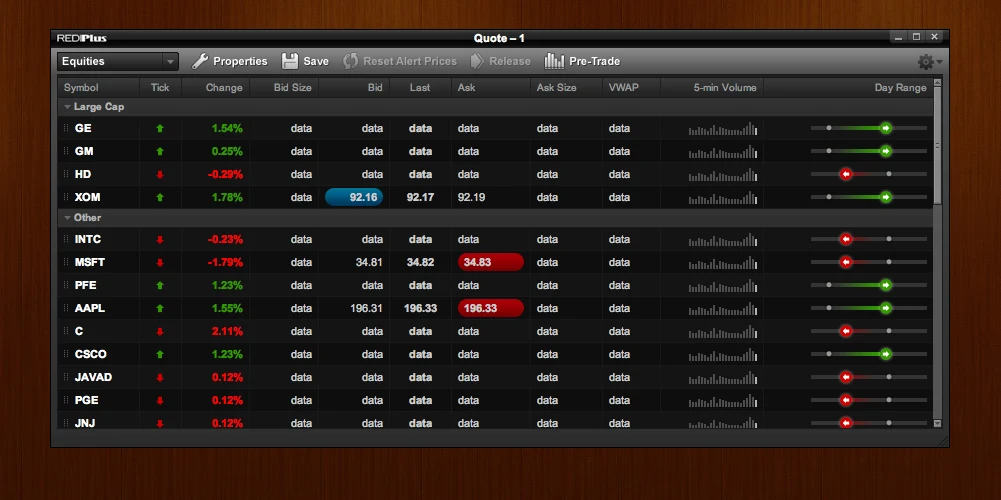The image size is (1001, 500).
Task: Click the scrollbar up arrow
Action: pos(937,82)
